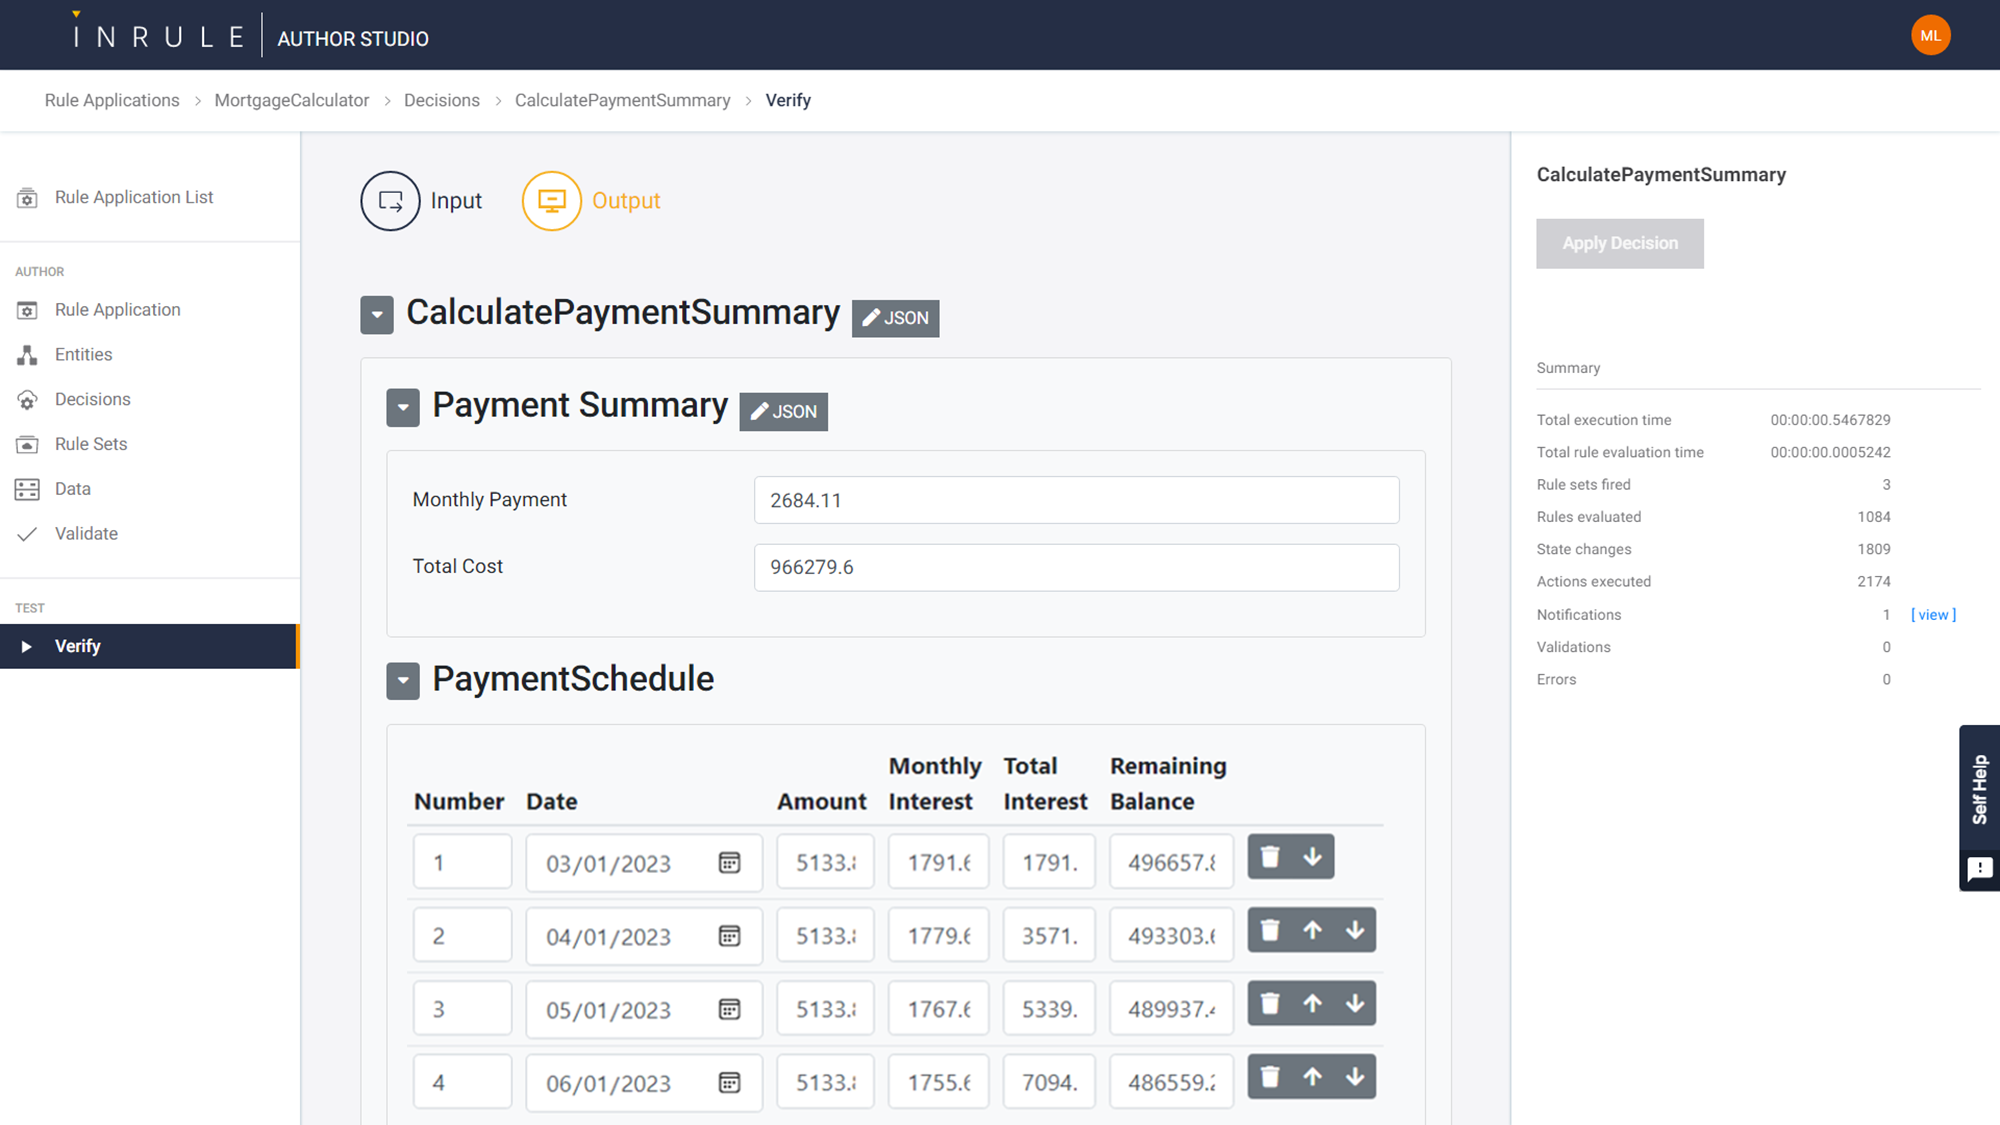This screenshot has height=1125, width=2000.
Task: Move payment row 3 down
Action: click(x=1354, y=1003)
